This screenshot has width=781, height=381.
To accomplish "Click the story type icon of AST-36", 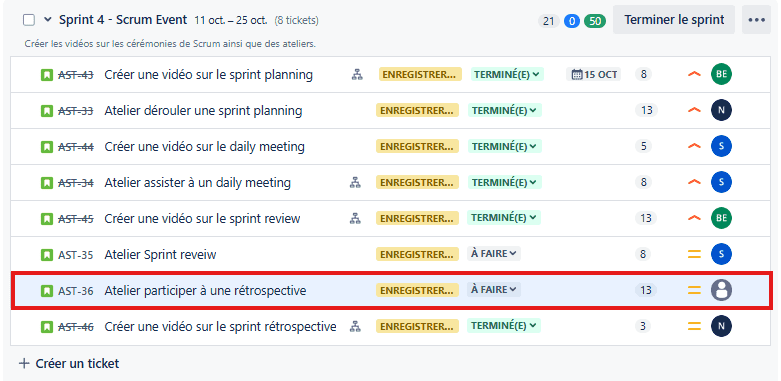I will coord(46,290).
